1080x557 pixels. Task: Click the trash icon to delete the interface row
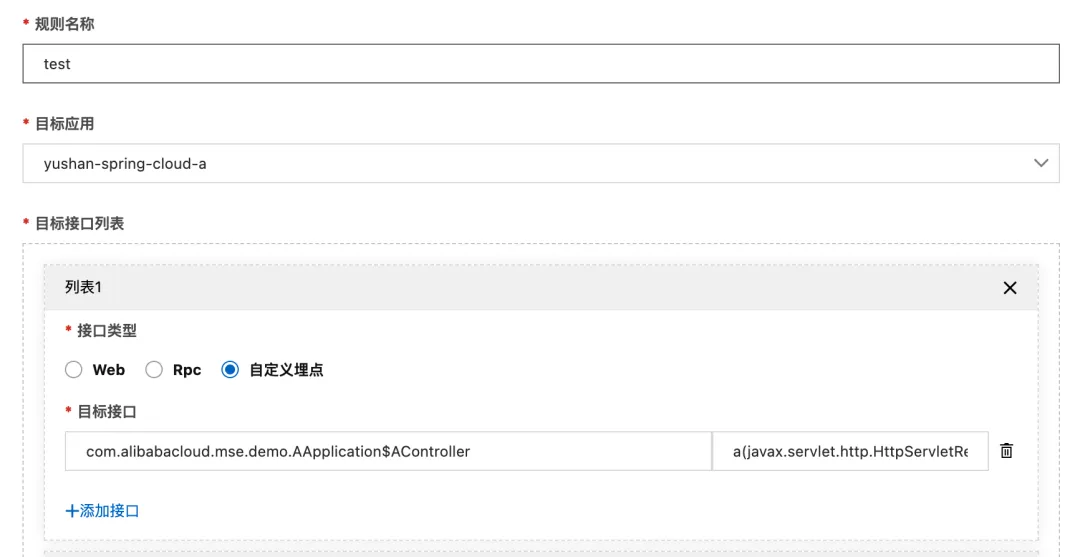pyautogui.click(x=1007, y=451)
